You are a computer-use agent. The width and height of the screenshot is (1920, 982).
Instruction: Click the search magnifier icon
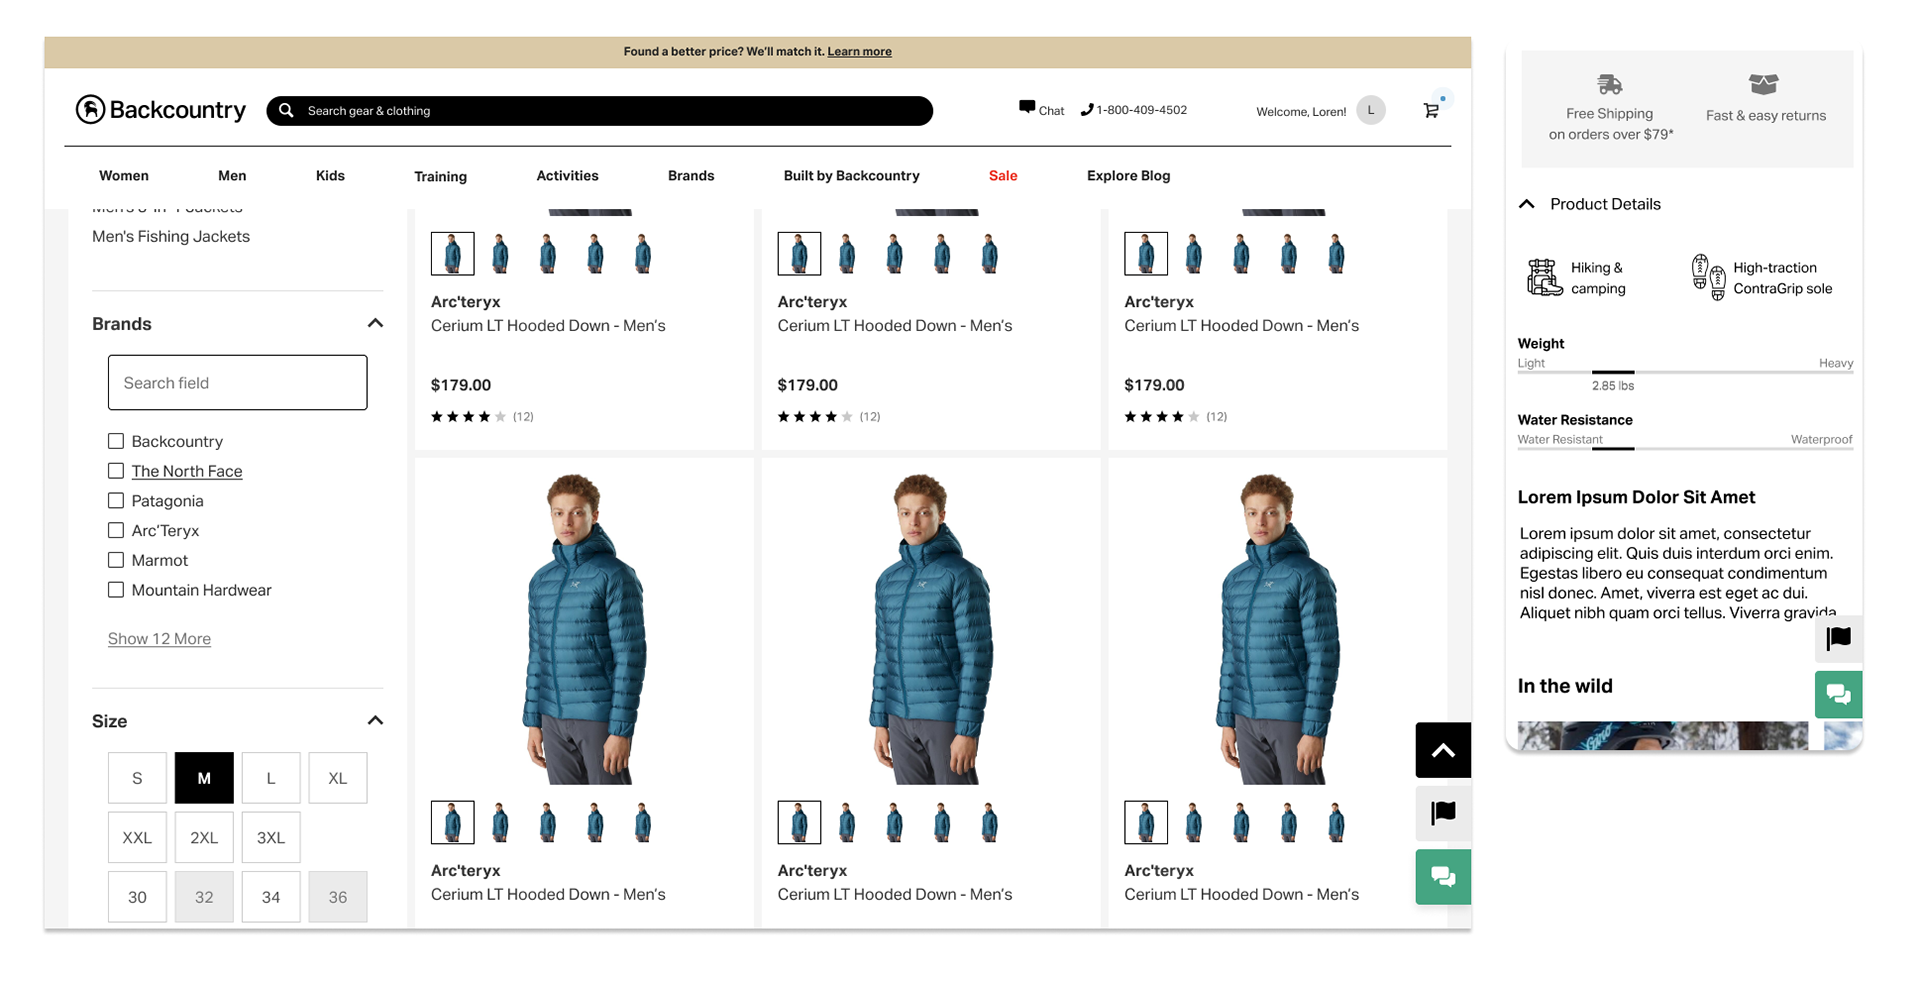286,111
